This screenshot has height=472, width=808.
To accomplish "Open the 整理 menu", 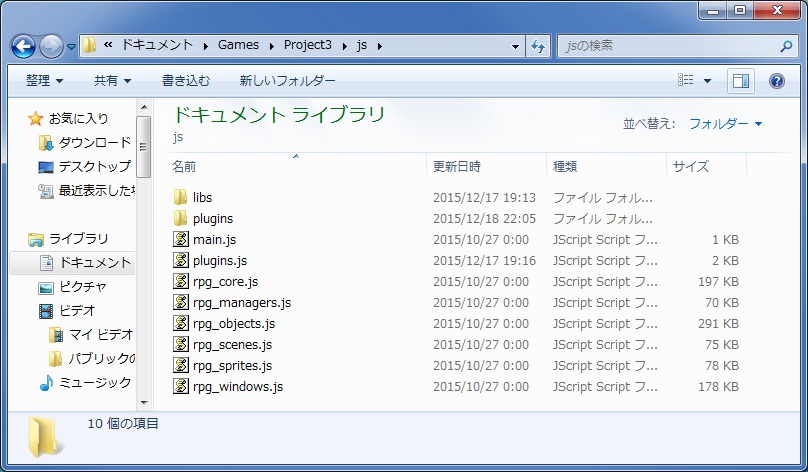I will pyautogui.click(x=44, y=80).
